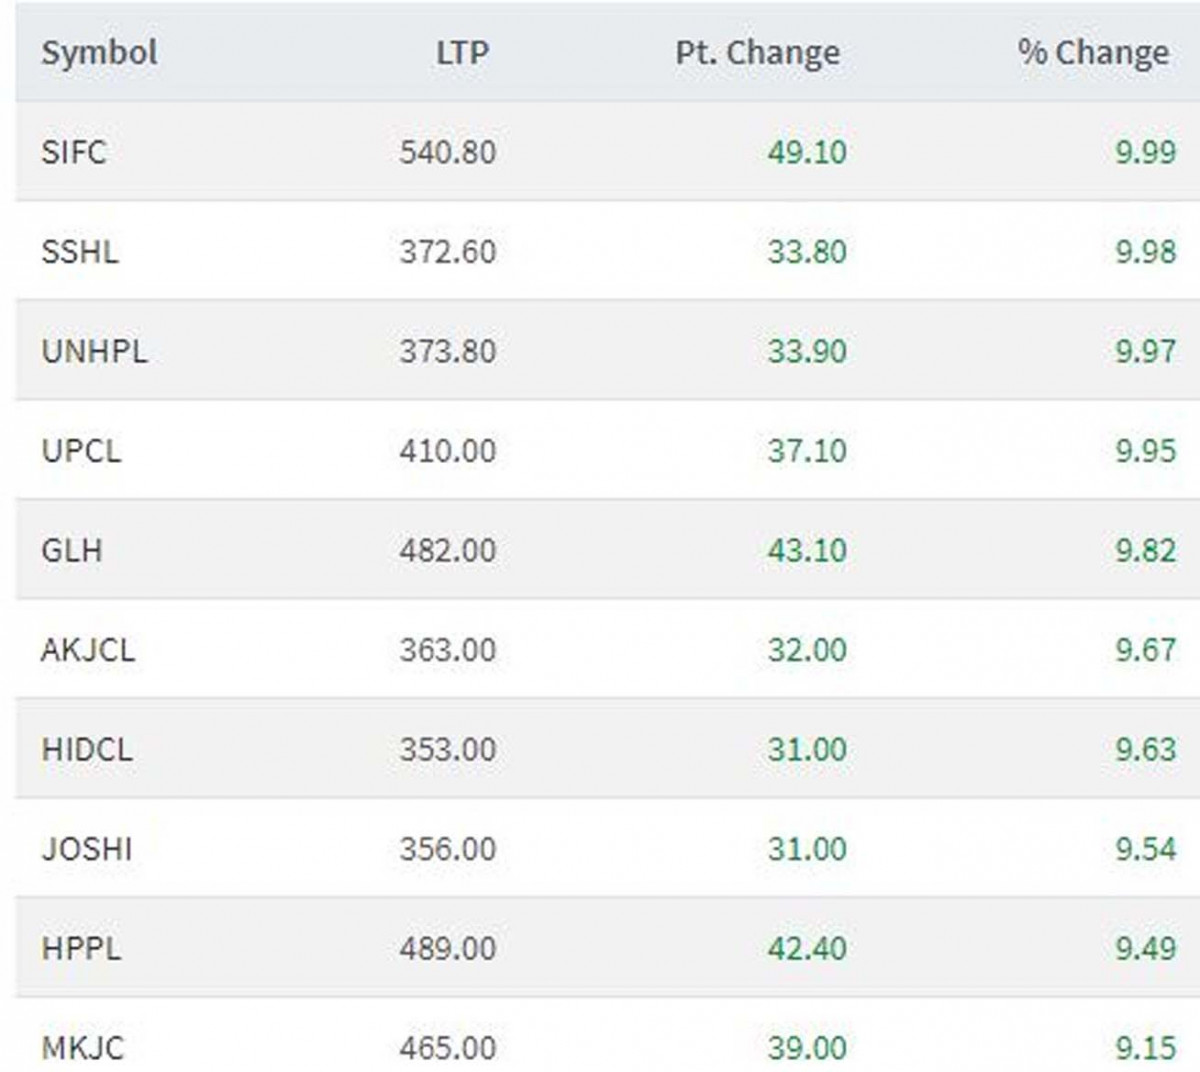
Task: Click HPPL's LTP value 489.00
Action: [x=447, y=948]
